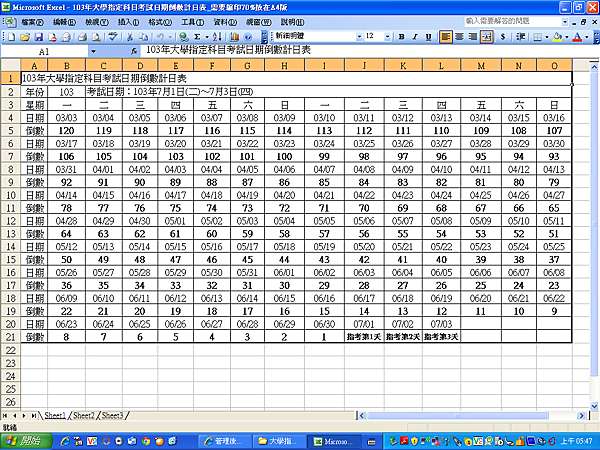Select the Sheet1 tab
600x450 pixels.
pyautogui.click(x=55, y=415)
